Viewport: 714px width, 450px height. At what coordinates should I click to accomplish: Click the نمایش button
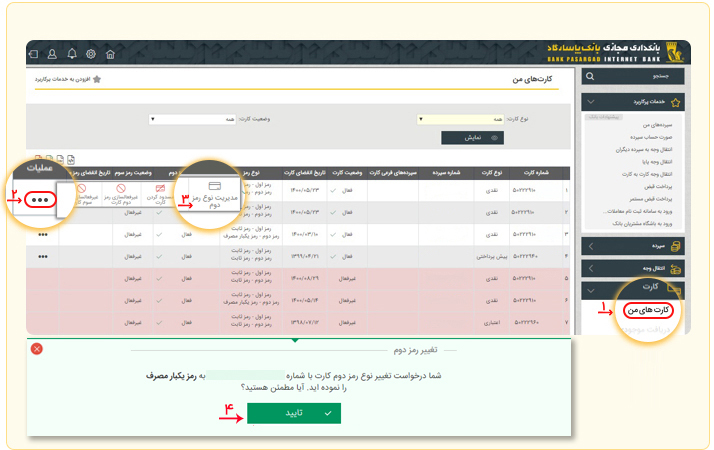[472, 138]
